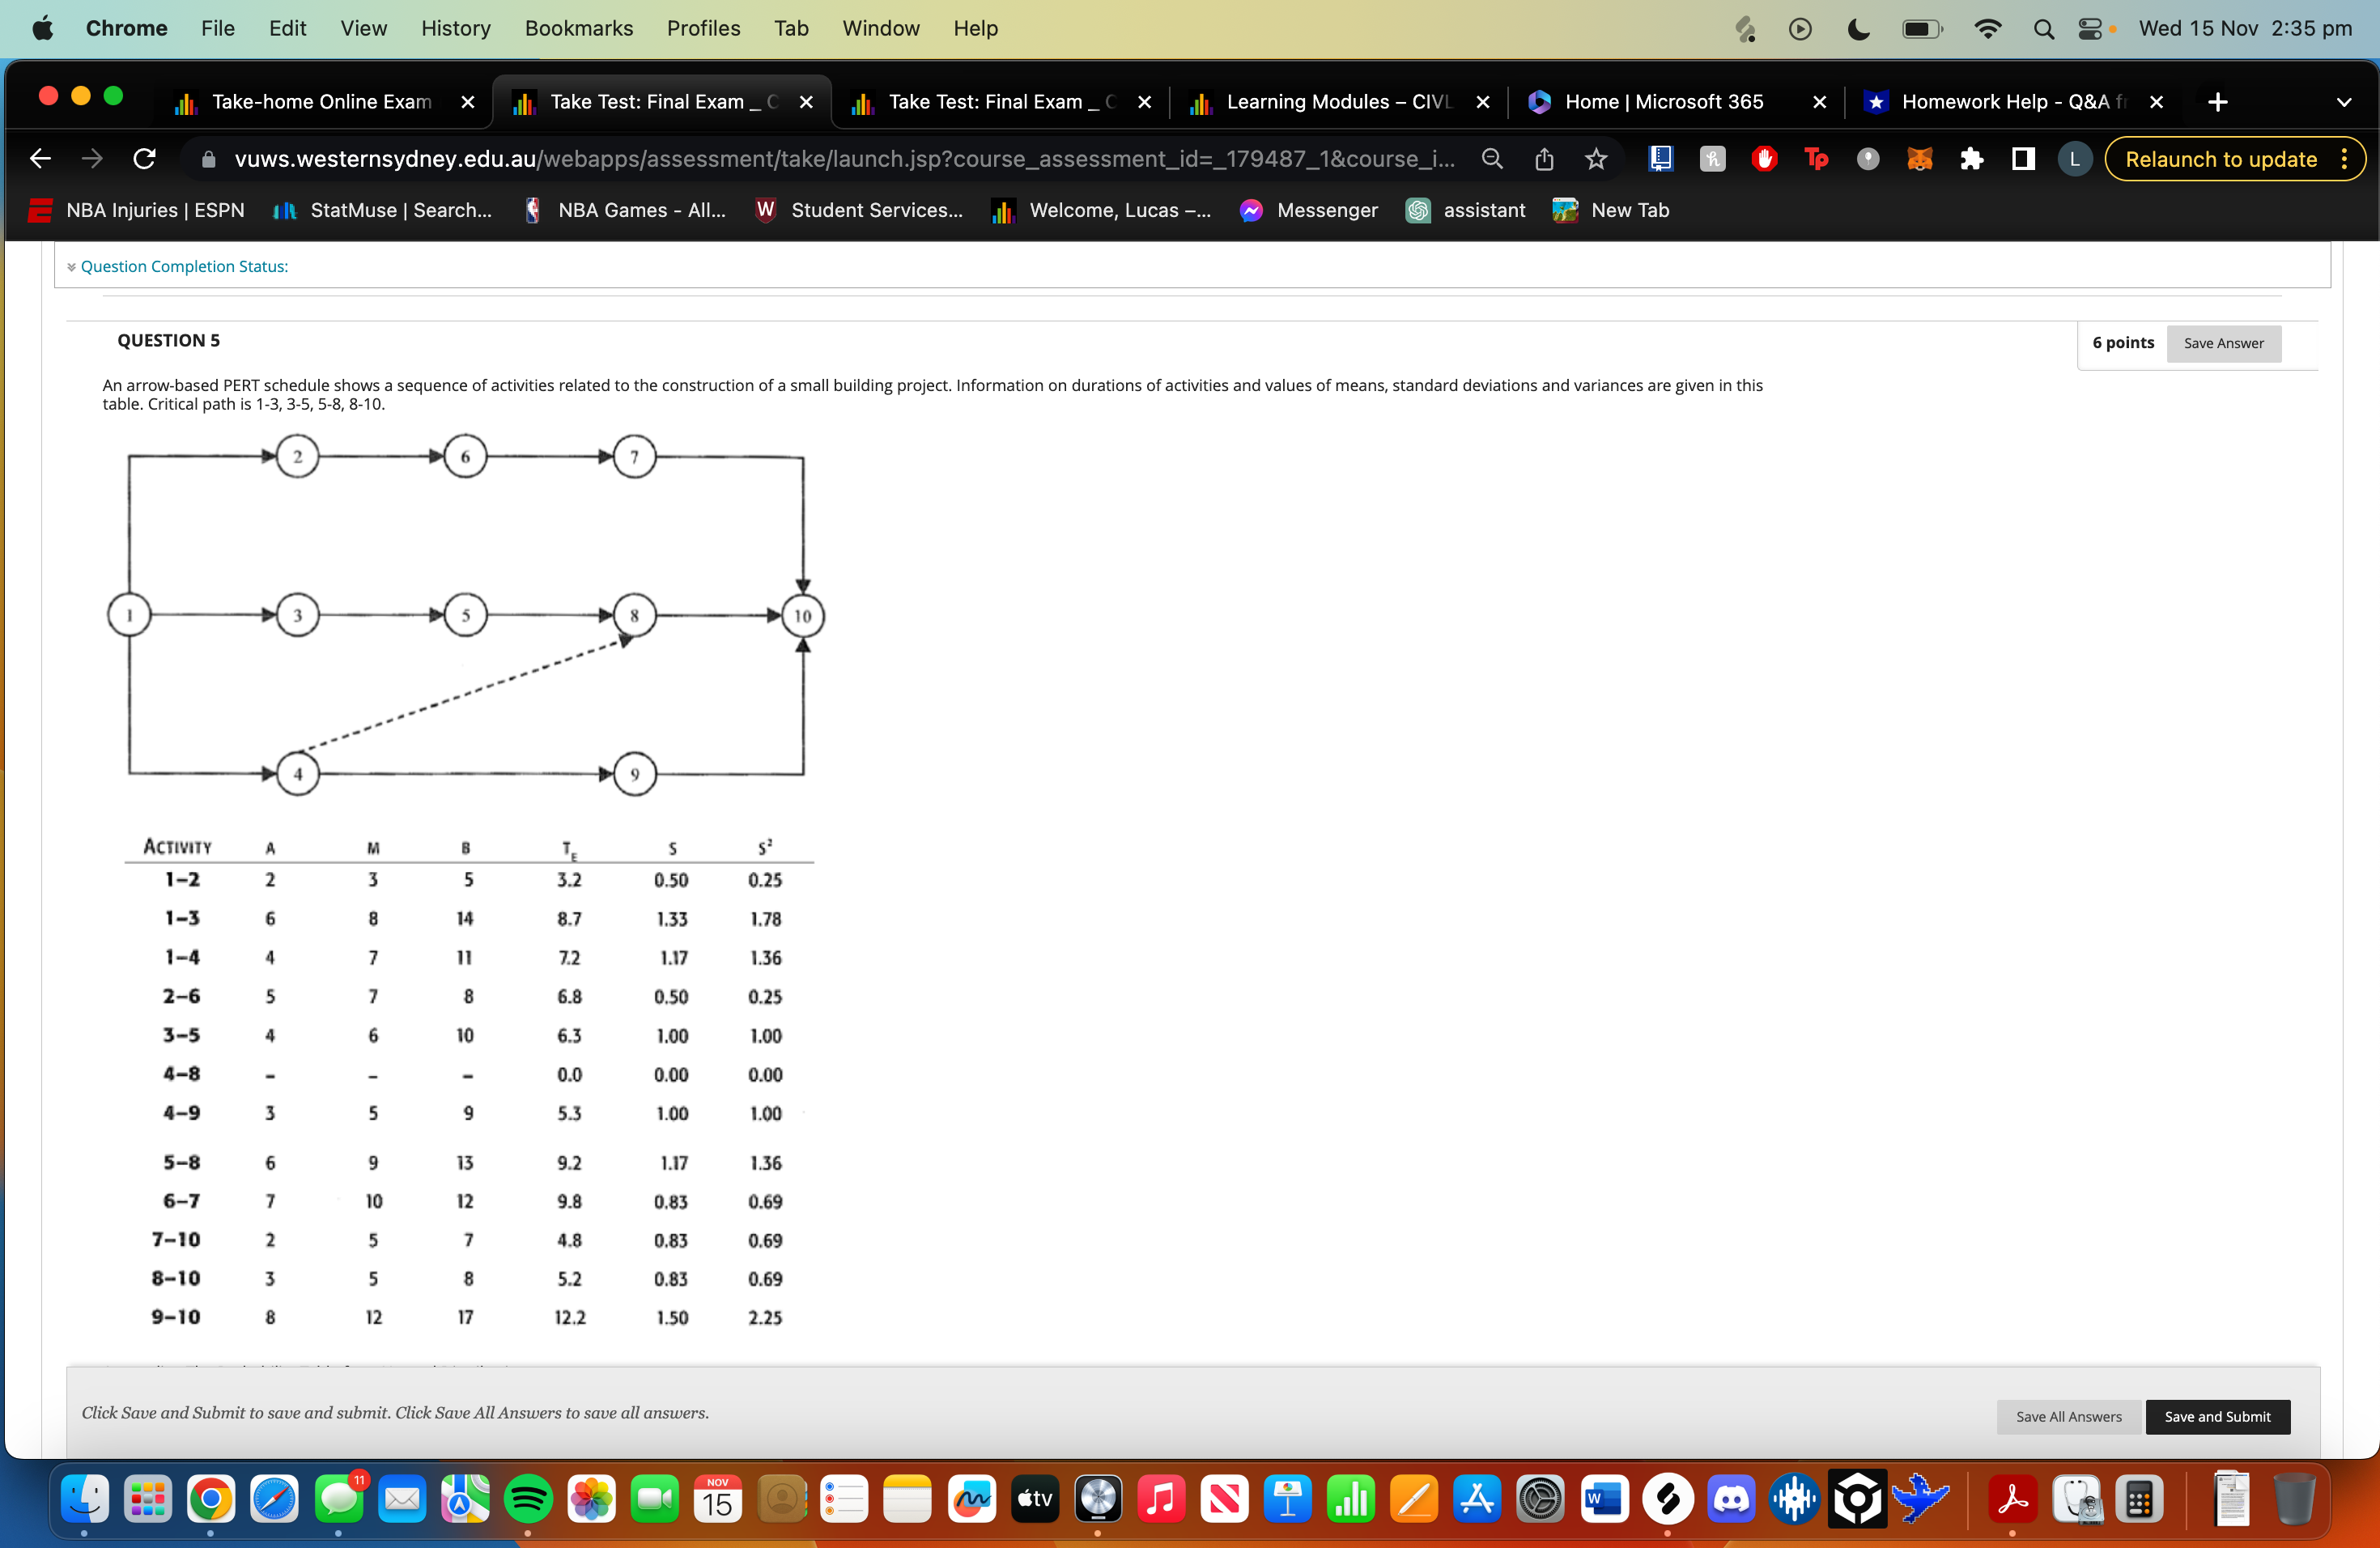Expand the tab overflow chevron on tab strip
The image size is (2380, 1548).
(x=2343, y=101)
